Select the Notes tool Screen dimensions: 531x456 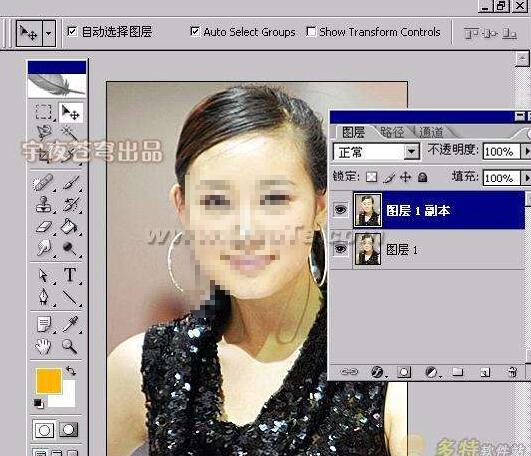[x=43, y=324]
